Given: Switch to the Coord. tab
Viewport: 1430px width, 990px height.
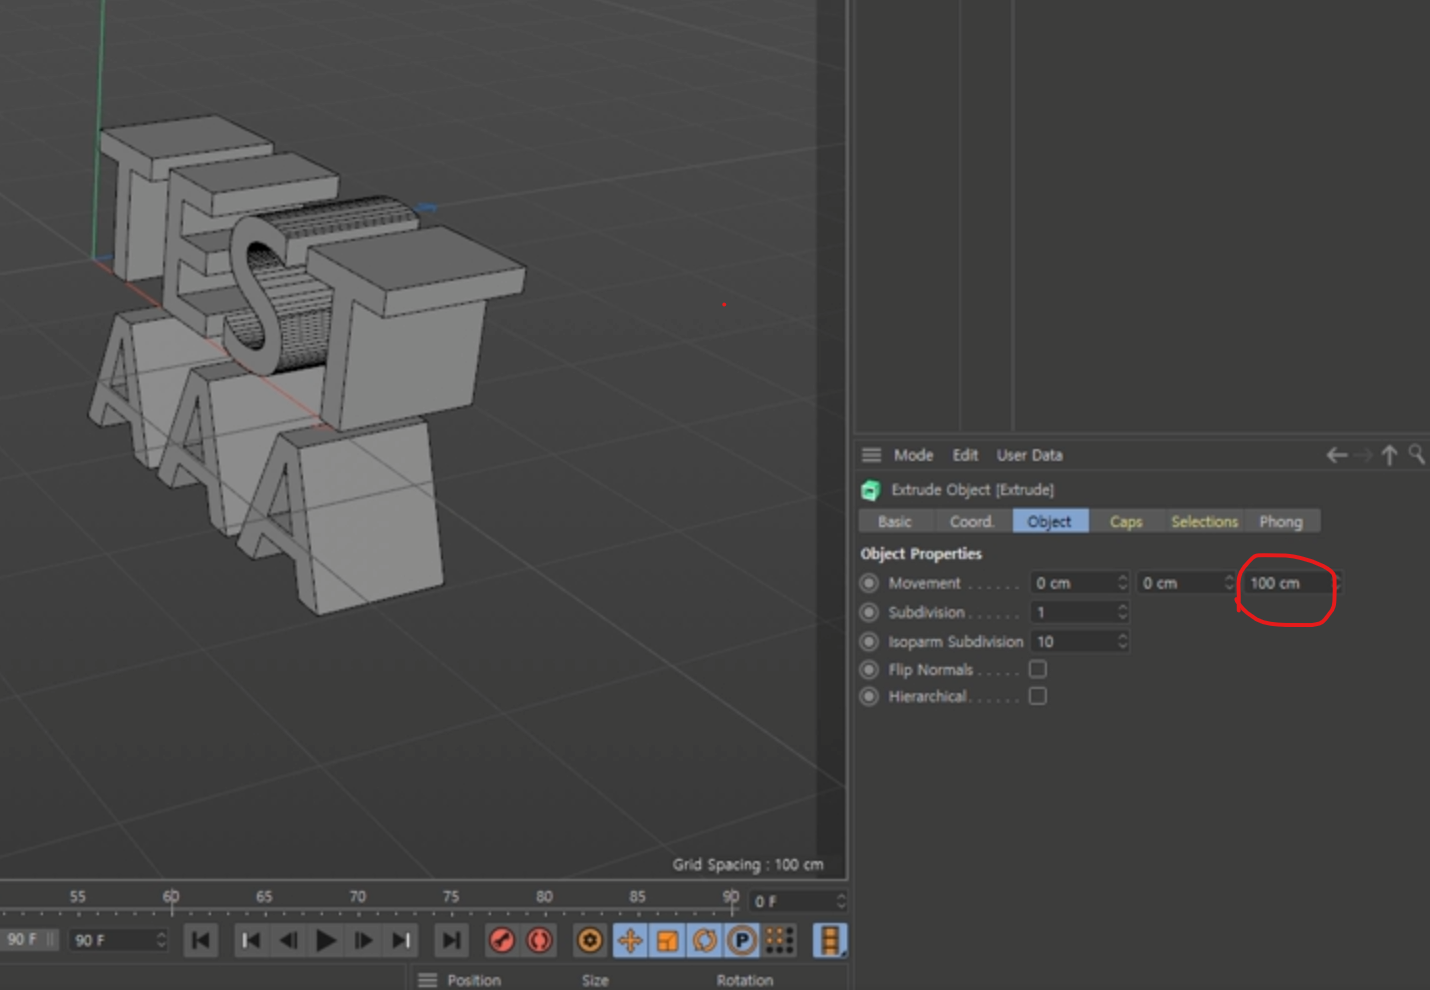Looking at the screenshot, I should click(x=973, y=521).
